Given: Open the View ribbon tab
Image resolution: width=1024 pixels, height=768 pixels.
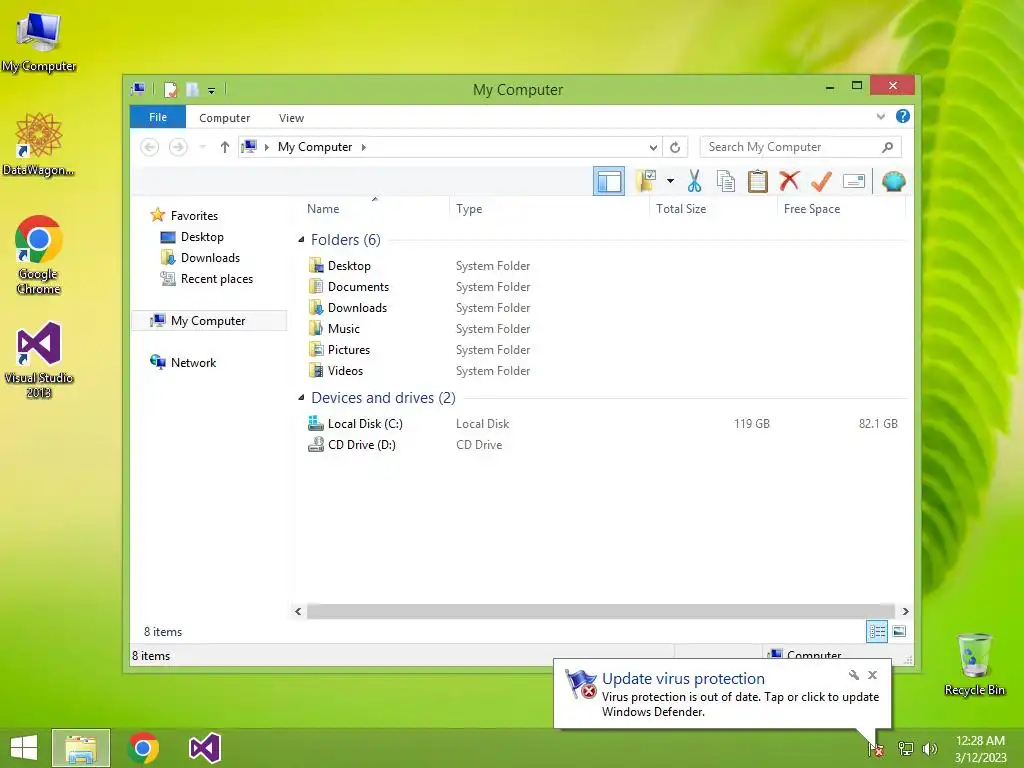Looking at the screenshot, I should 291,118.
